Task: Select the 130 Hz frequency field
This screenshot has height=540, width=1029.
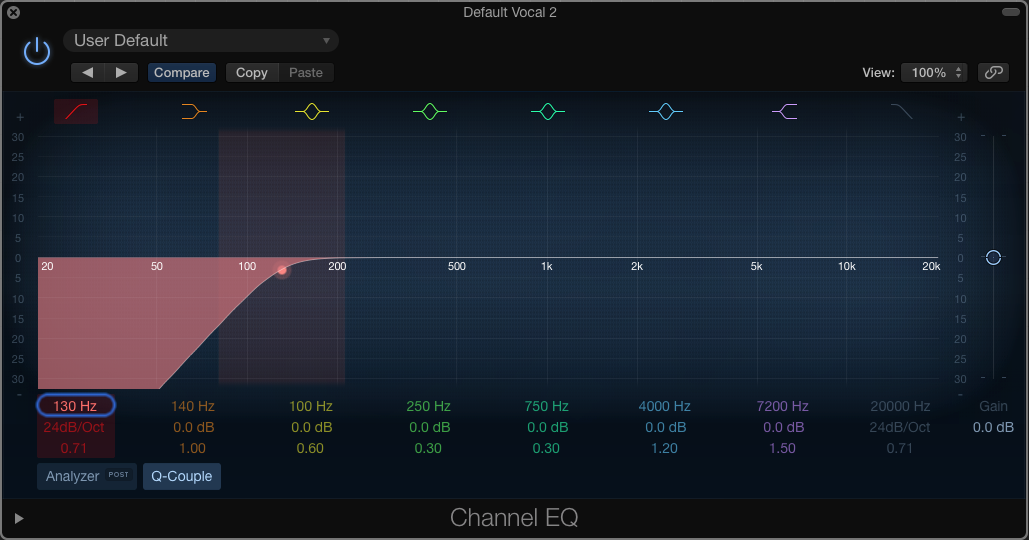Action: point(75,406)
